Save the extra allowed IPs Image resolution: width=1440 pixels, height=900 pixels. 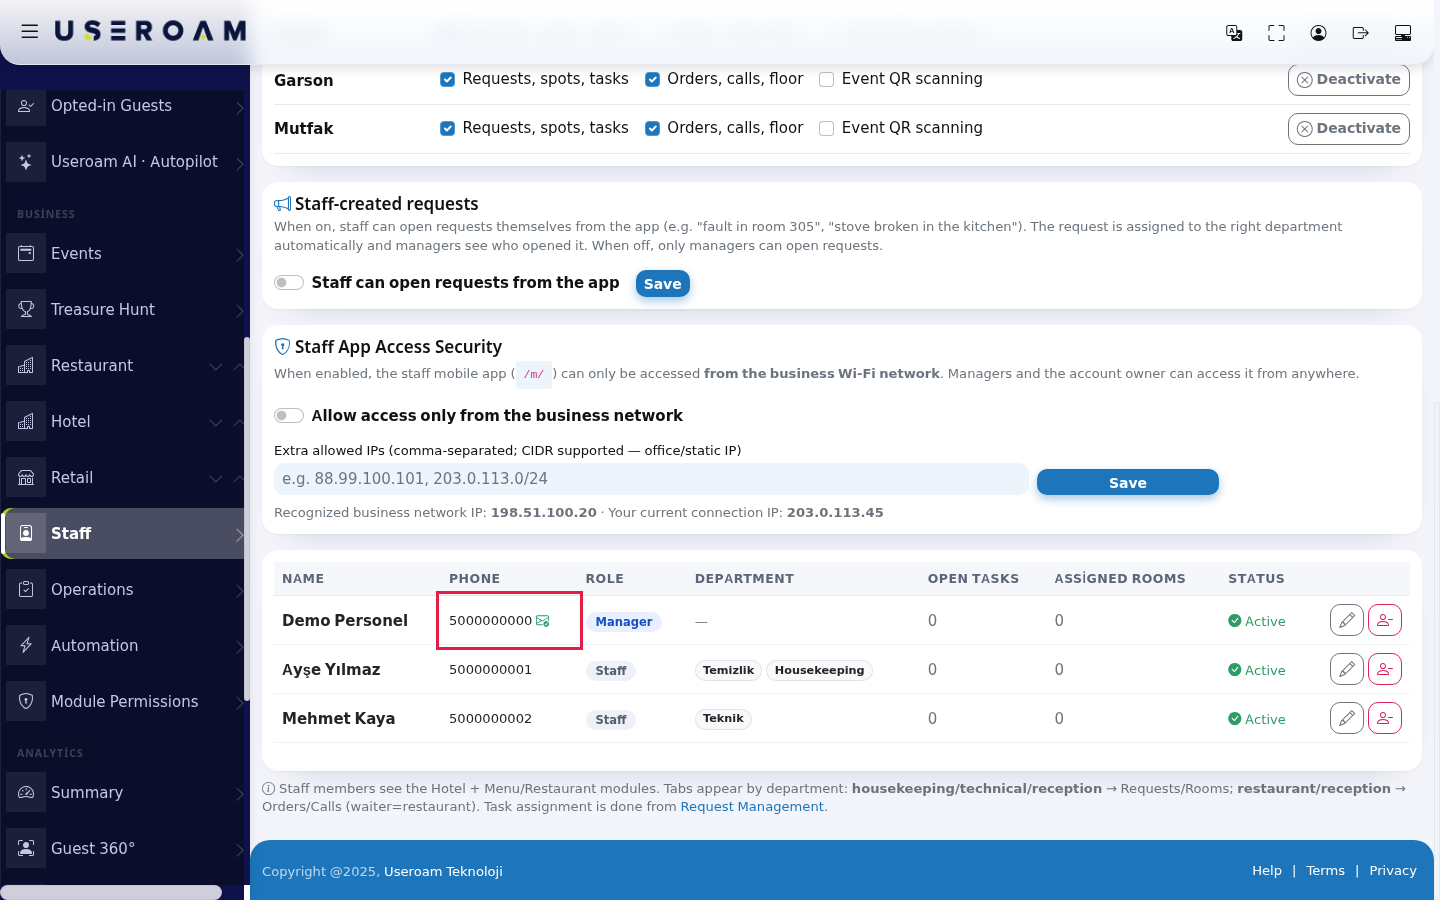1128,483
